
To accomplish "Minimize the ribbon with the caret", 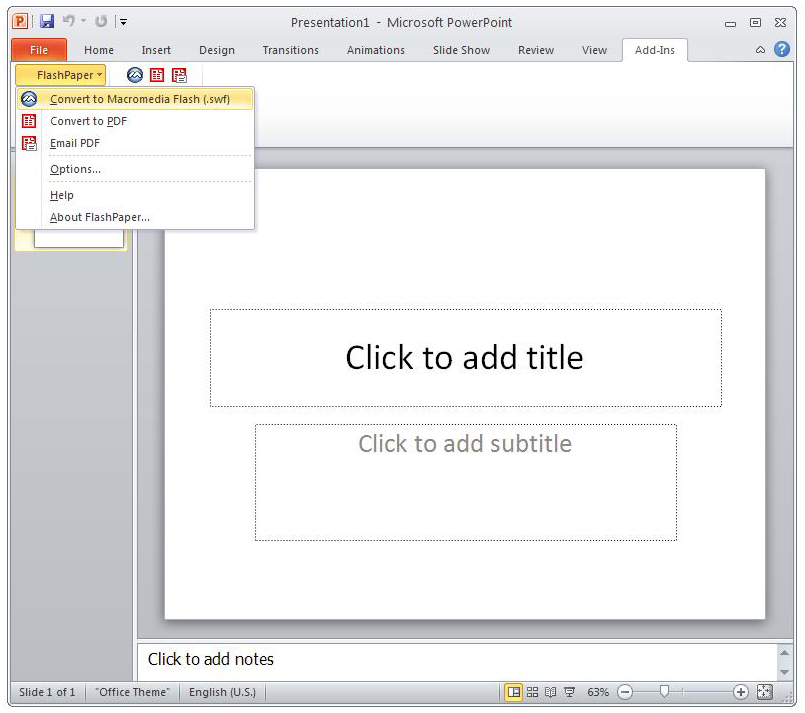I will point(760,50).
